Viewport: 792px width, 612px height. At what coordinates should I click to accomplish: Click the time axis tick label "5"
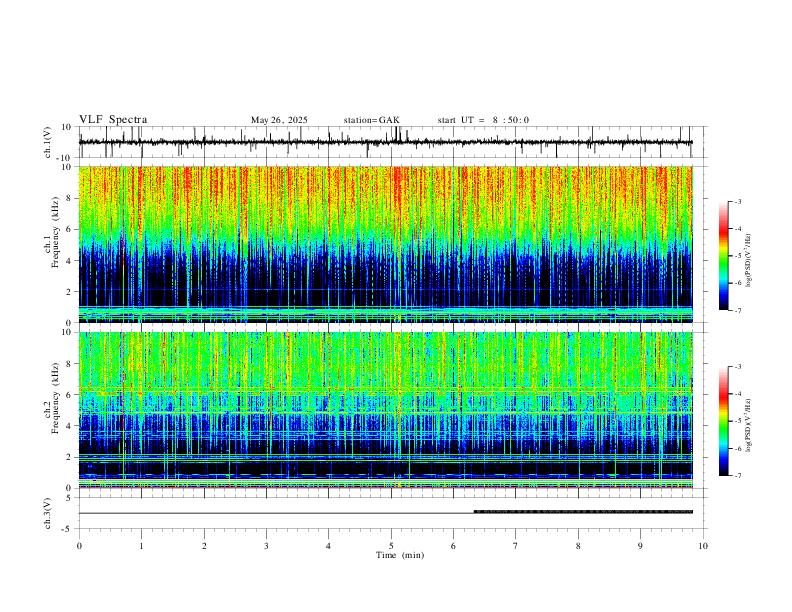(391, 546)
